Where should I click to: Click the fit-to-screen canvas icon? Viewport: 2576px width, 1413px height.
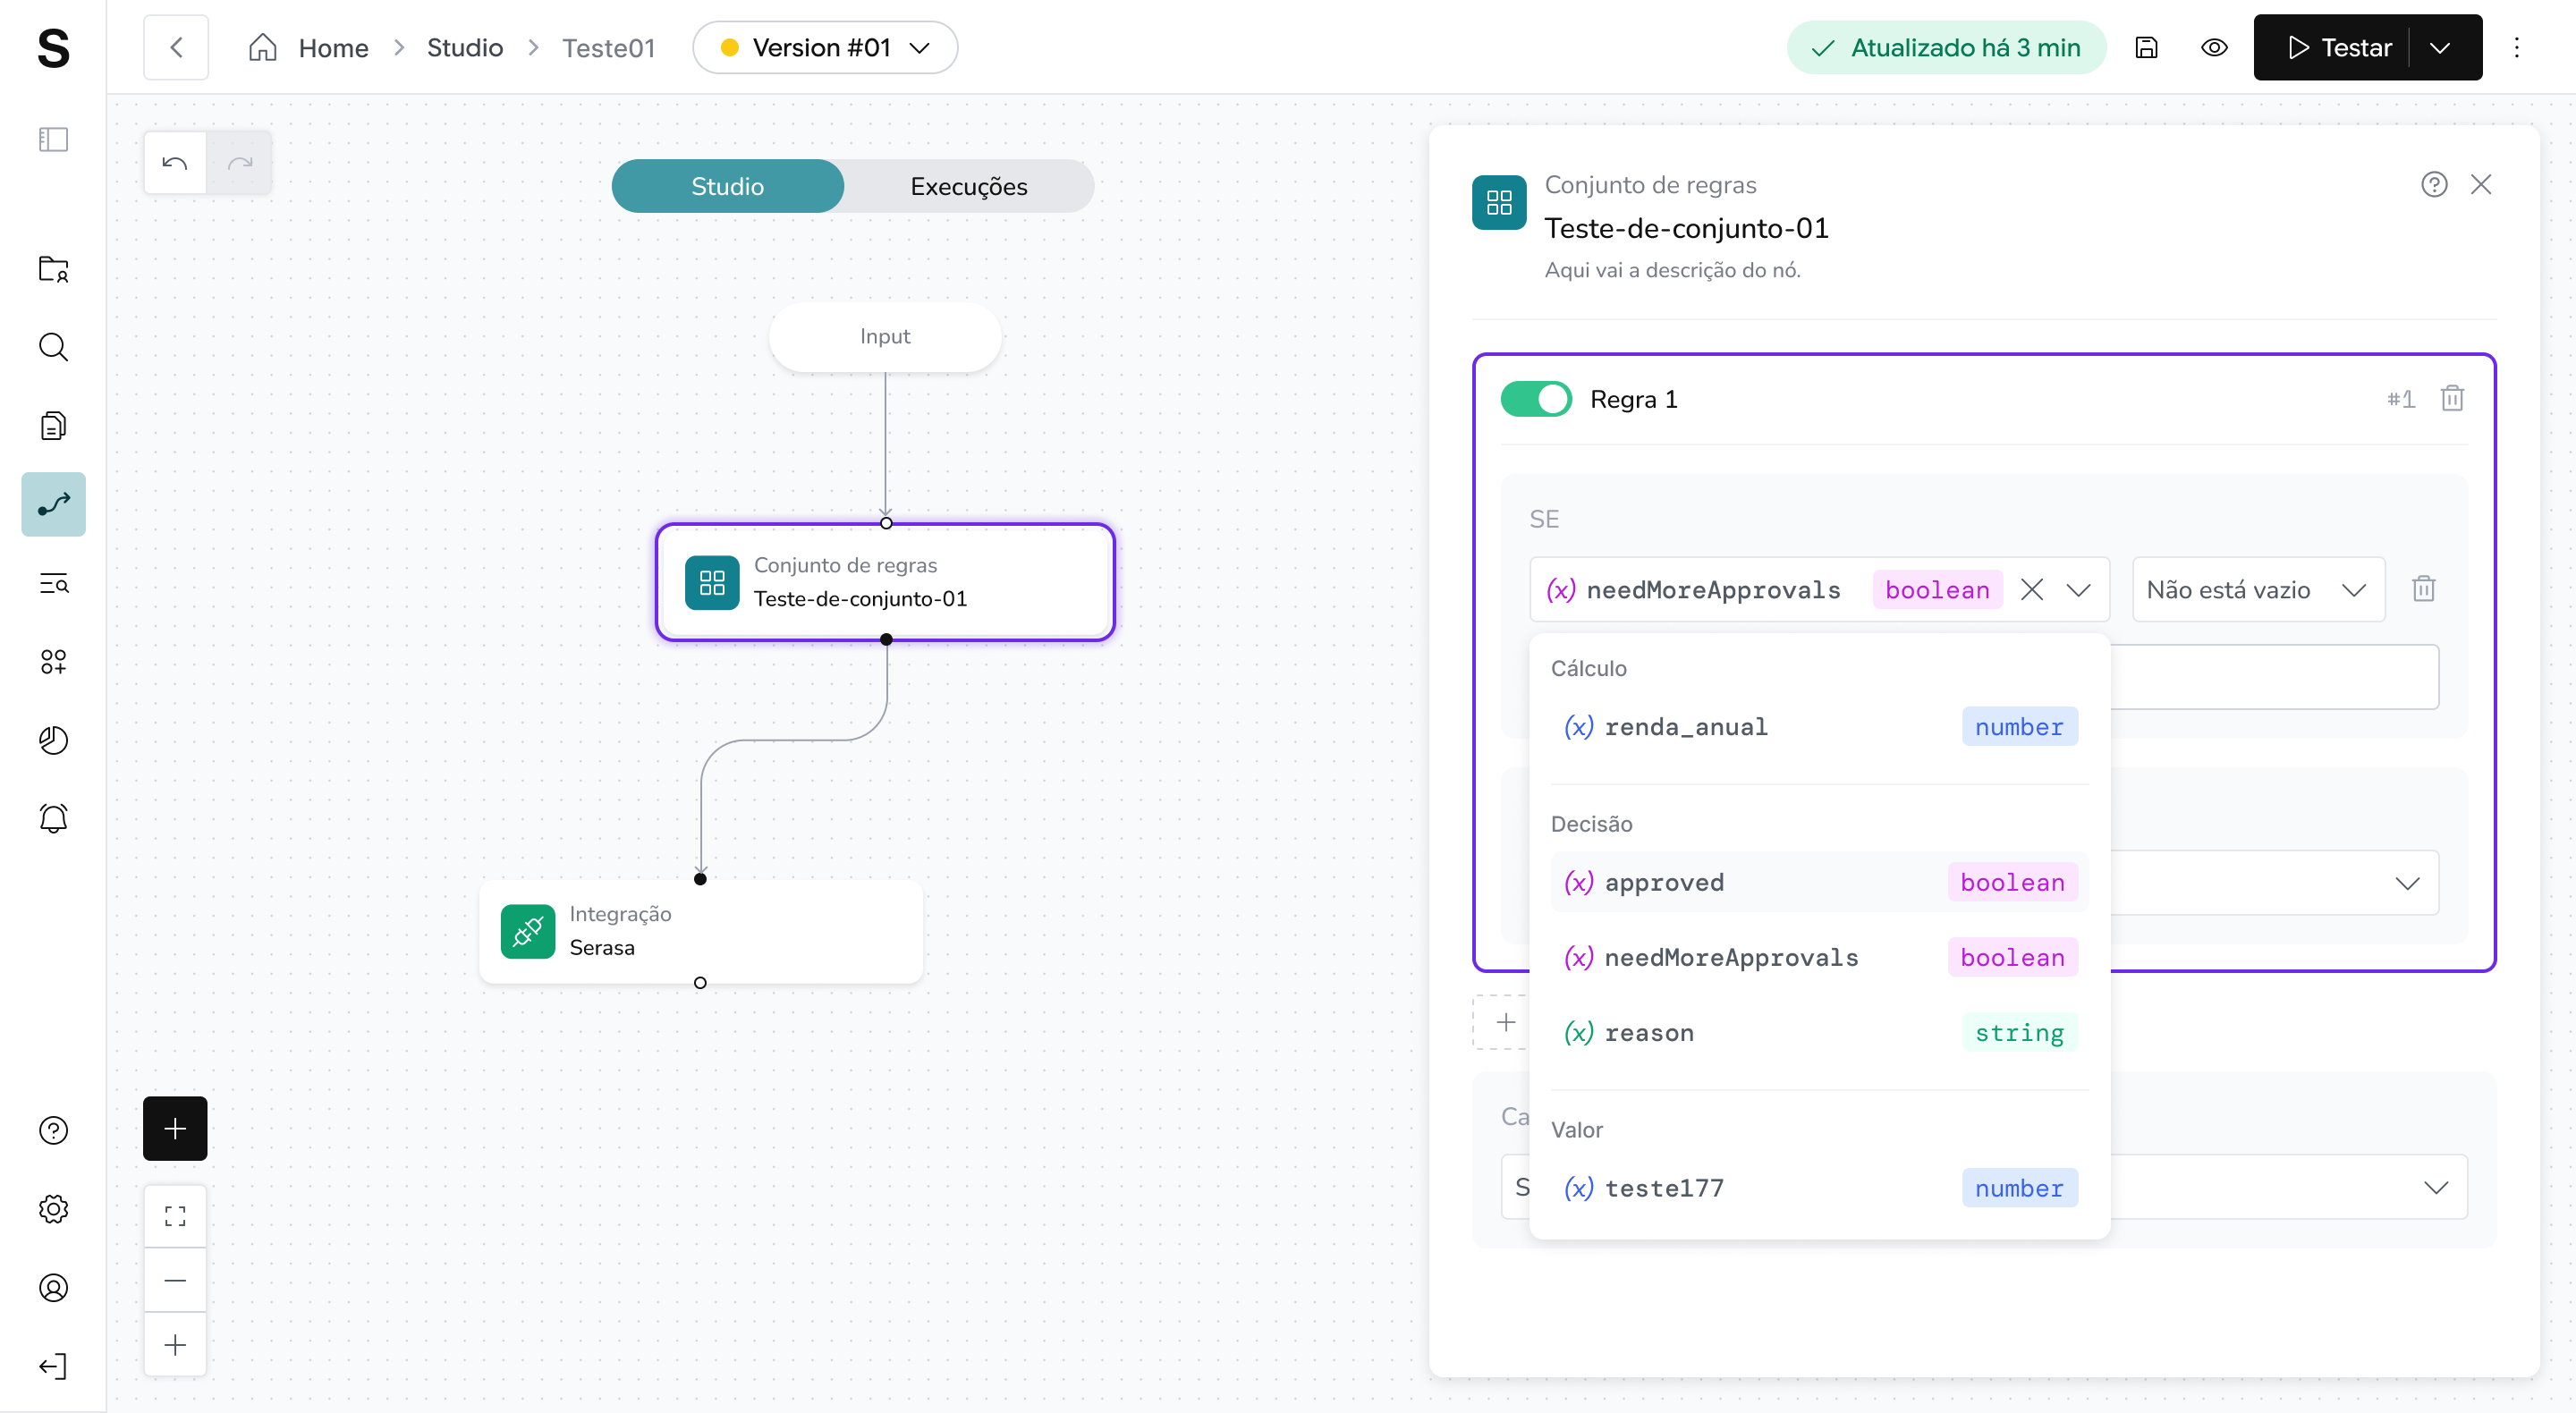175,1216
